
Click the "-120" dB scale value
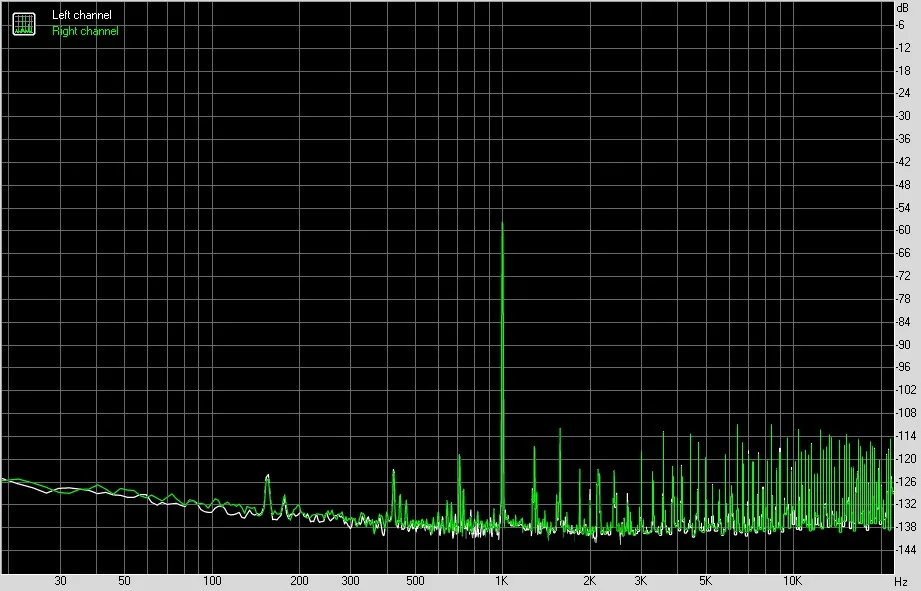coord(905,458)
